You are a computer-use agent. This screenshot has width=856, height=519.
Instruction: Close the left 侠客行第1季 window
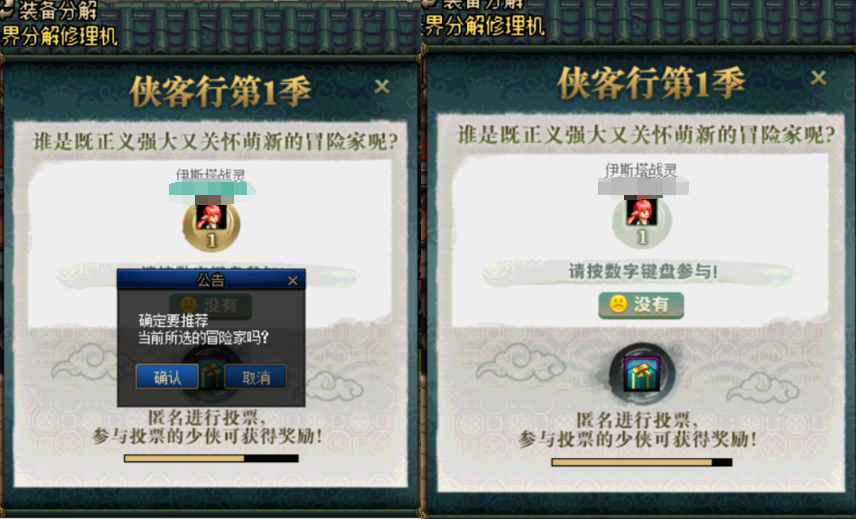[382, 86]
